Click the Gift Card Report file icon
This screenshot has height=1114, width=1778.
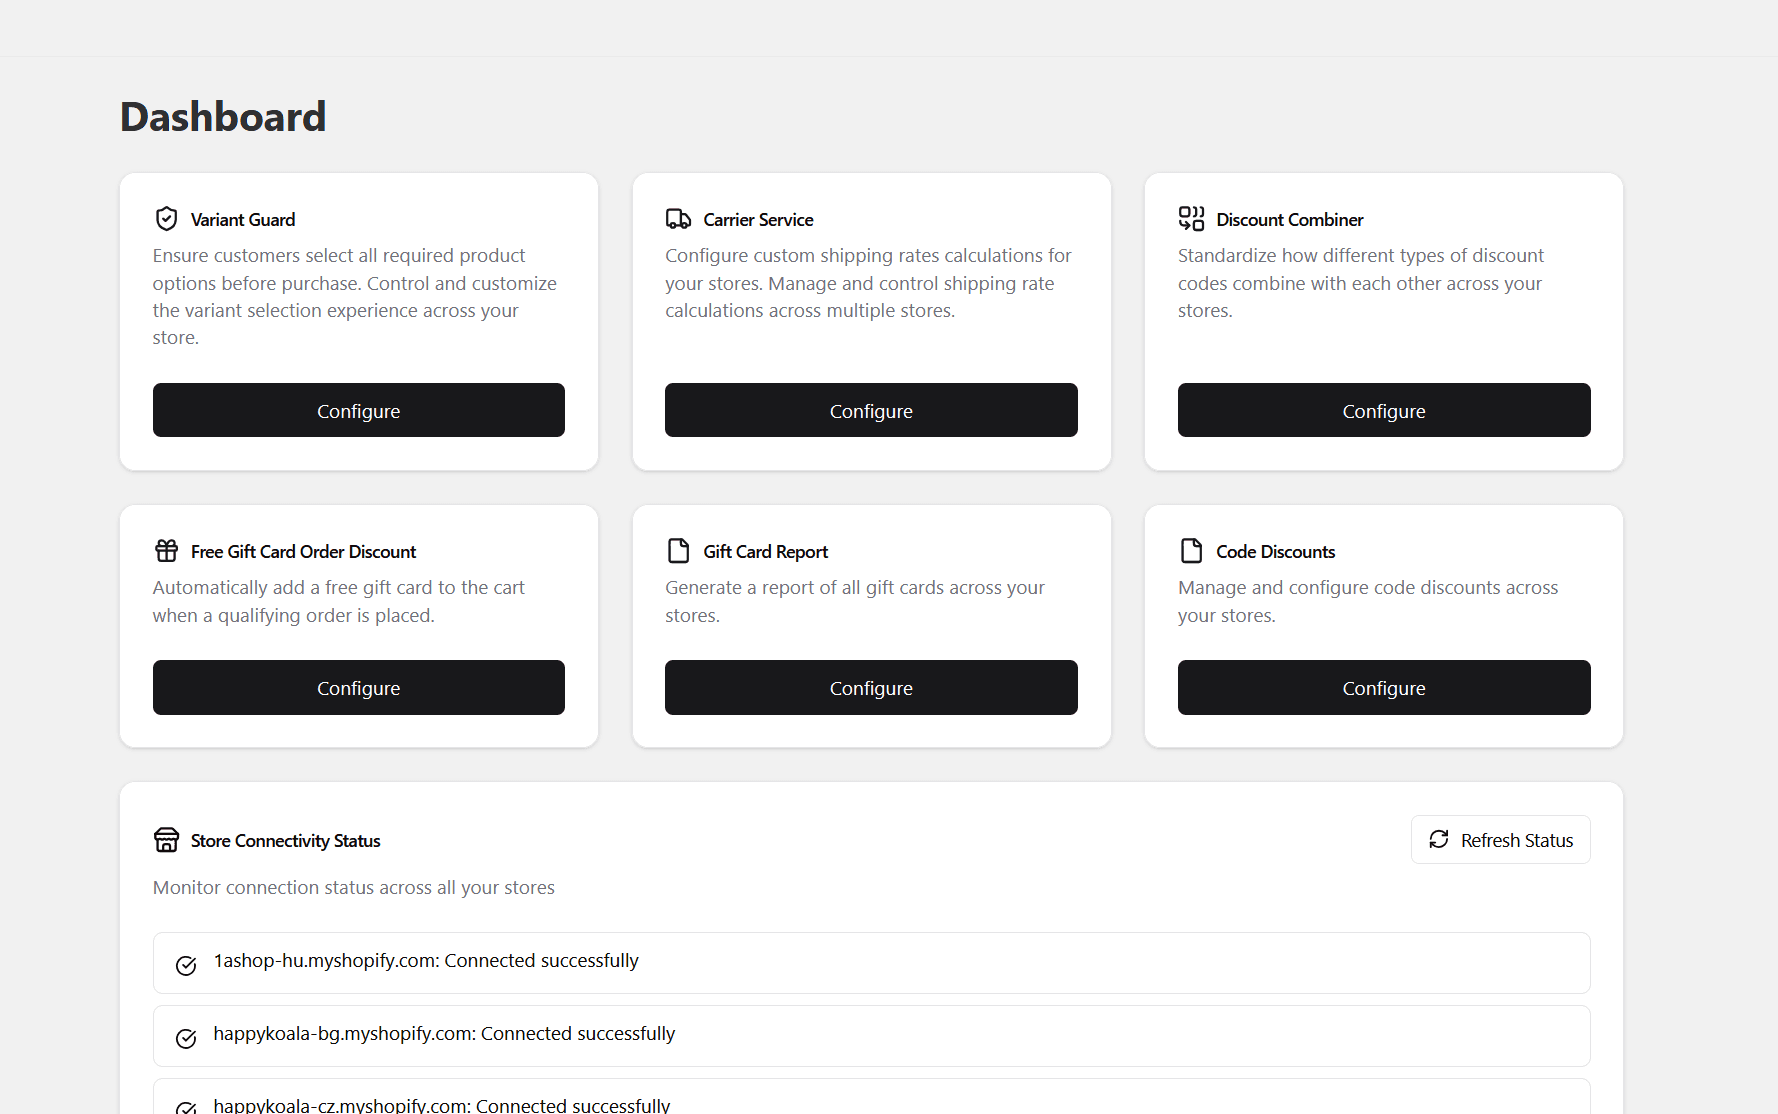point(679,551)
